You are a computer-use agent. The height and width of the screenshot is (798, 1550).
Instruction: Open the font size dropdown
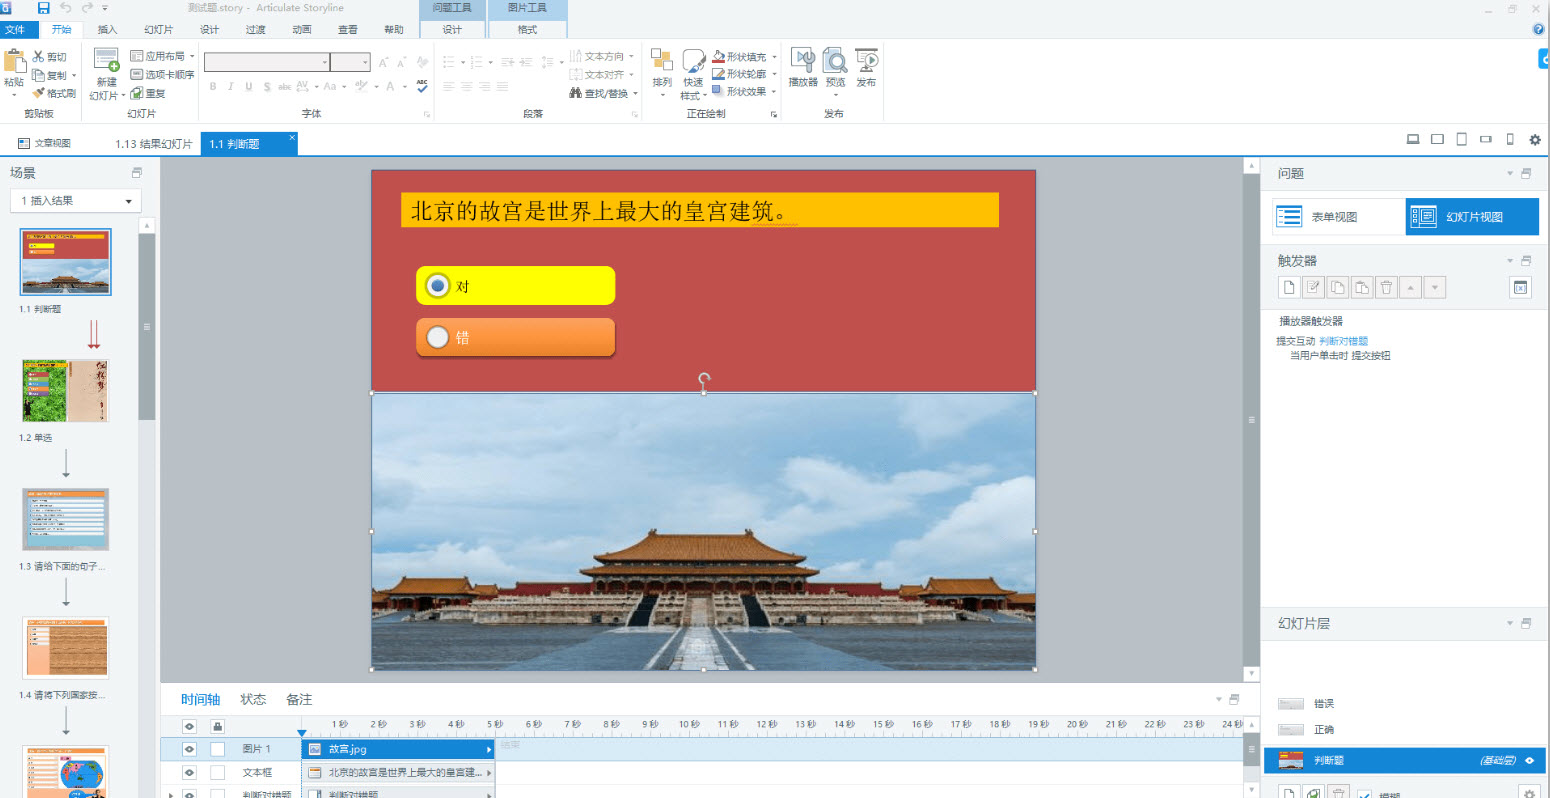coord(365,62)
